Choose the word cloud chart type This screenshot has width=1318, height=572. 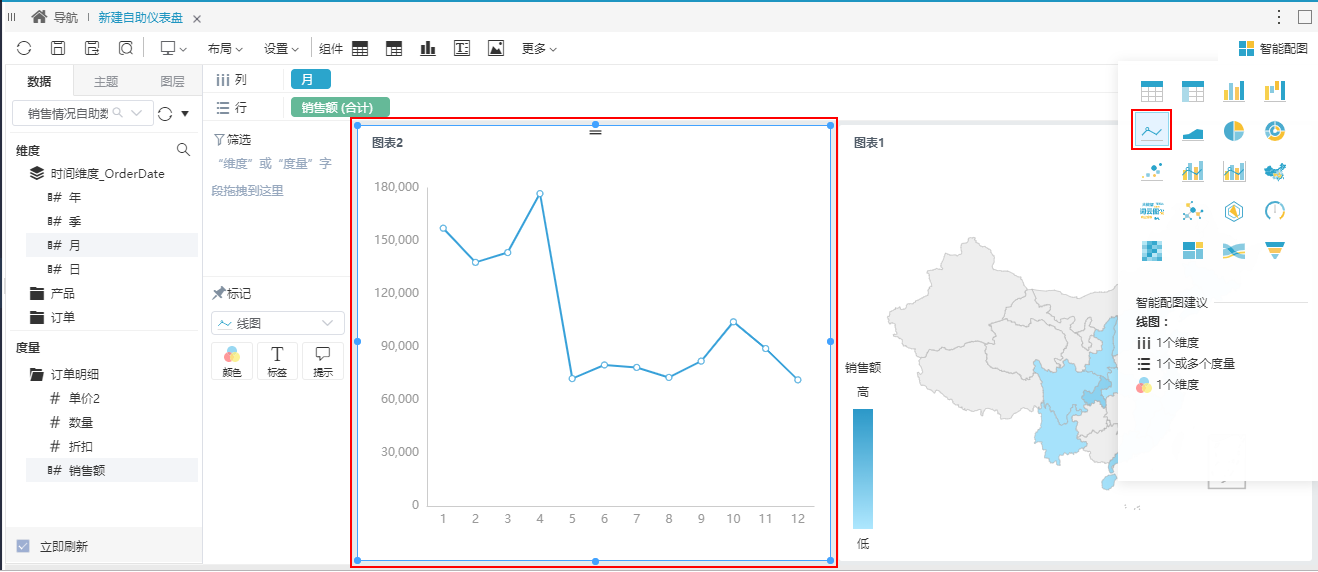click(1152, 210)
